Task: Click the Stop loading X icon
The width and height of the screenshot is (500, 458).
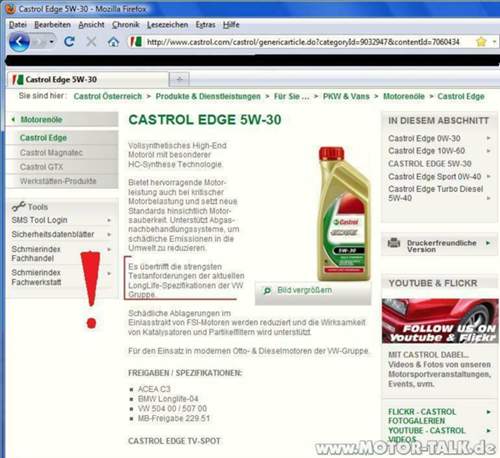Action: click(x=91, y=42)
